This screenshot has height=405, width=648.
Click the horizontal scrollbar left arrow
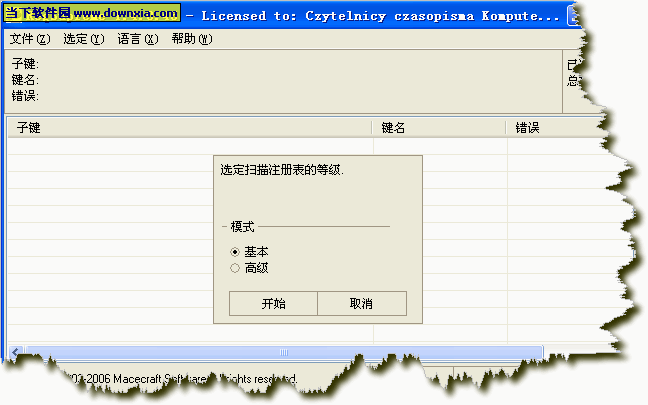point(16,352)
